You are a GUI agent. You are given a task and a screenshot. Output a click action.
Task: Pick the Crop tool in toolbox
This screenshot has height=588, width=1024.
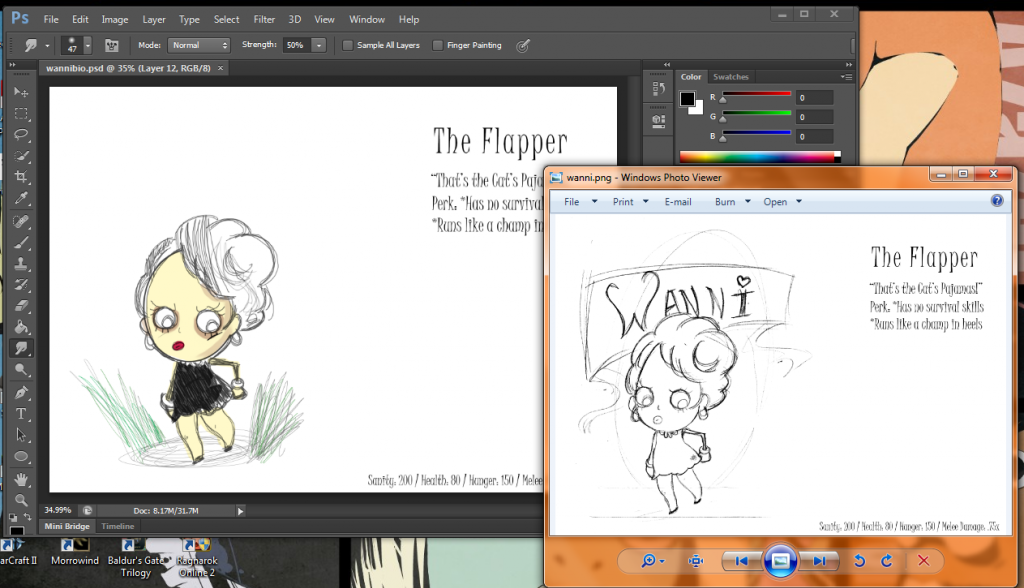[21, 177]
